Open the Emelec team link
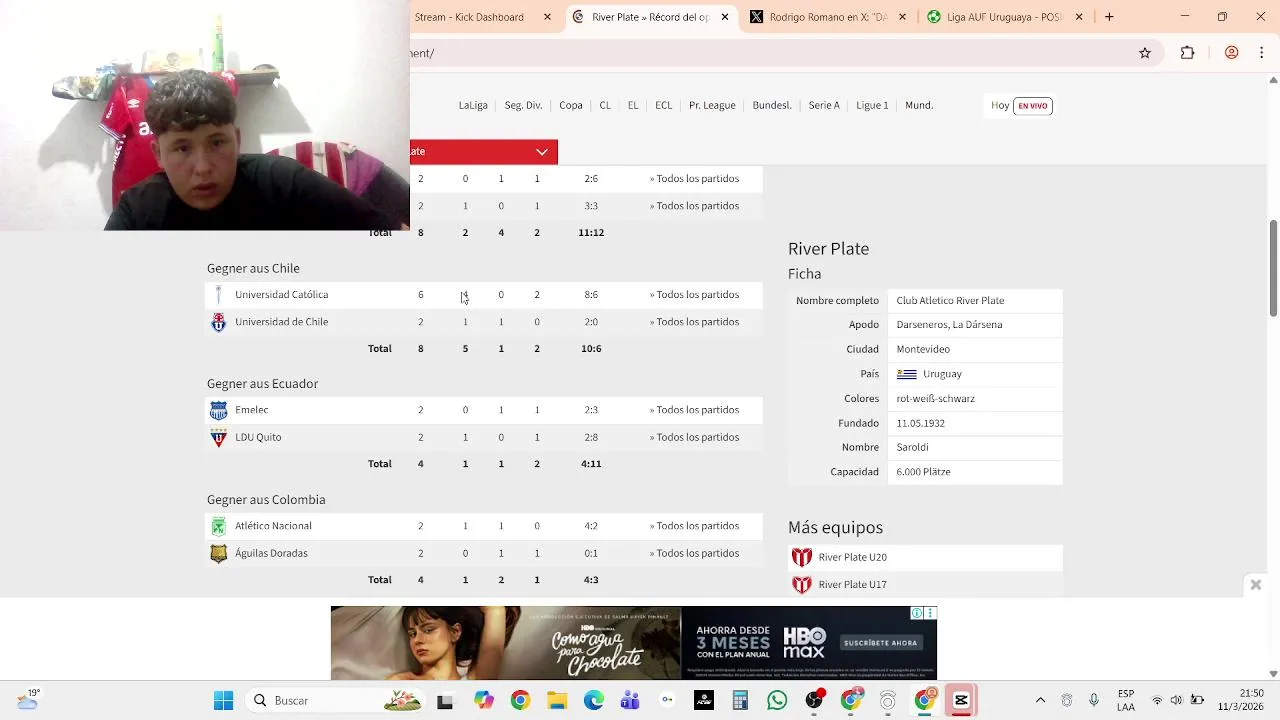The height and width of the screenshot is (720, 1280). [251, 410]
